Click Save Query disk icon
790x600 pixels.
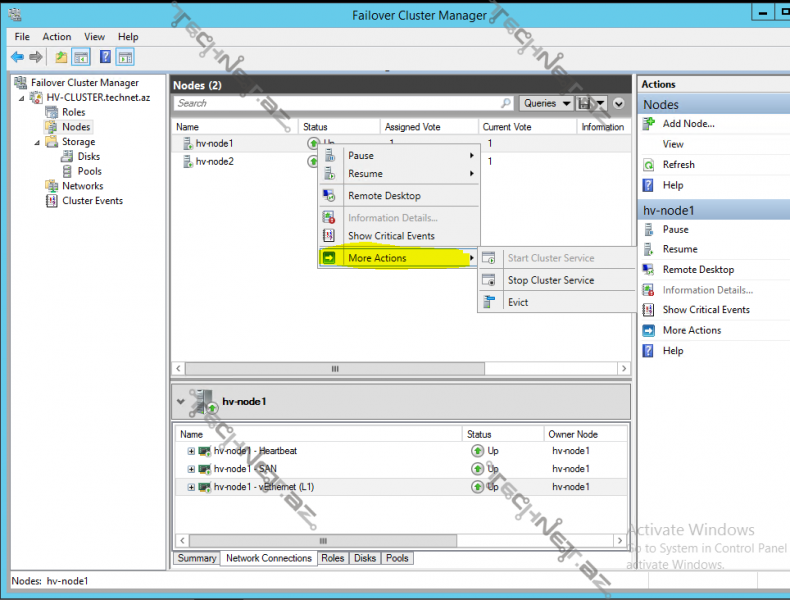tap(584, 104)
